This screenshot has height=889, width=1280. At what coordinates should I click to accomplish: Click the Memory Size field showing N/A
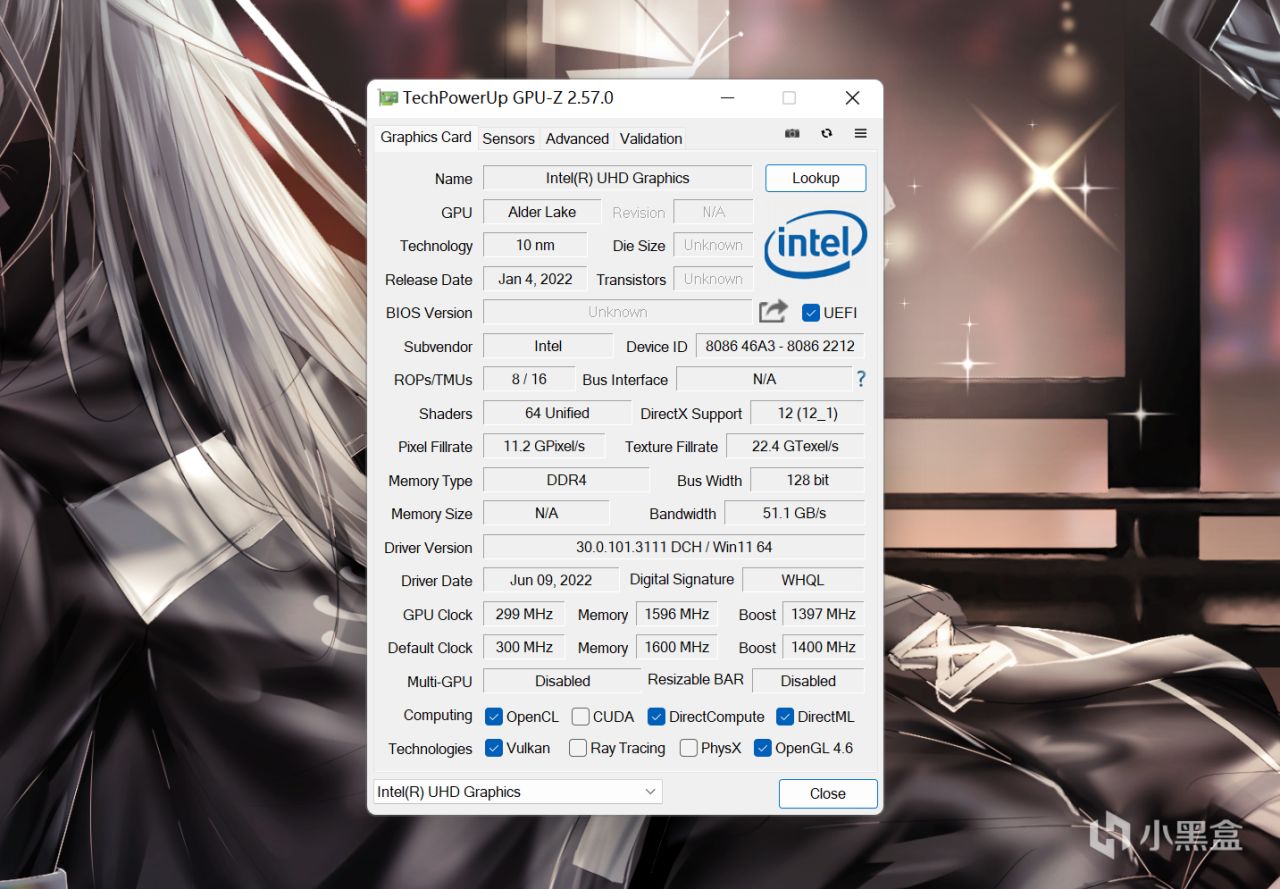[x=546, y=513]
